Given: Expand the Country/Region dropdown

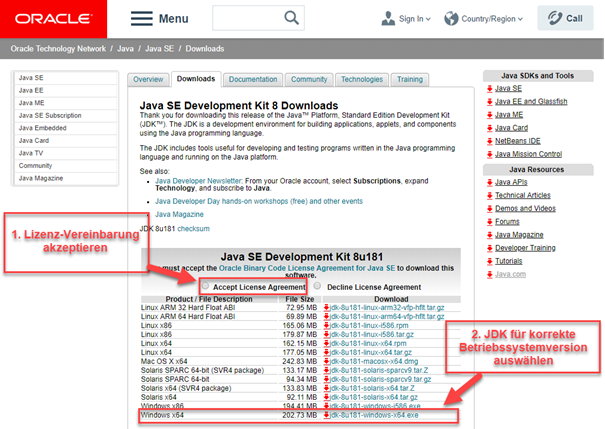Looking at the screenshot, I should click(x=520, y=19).
